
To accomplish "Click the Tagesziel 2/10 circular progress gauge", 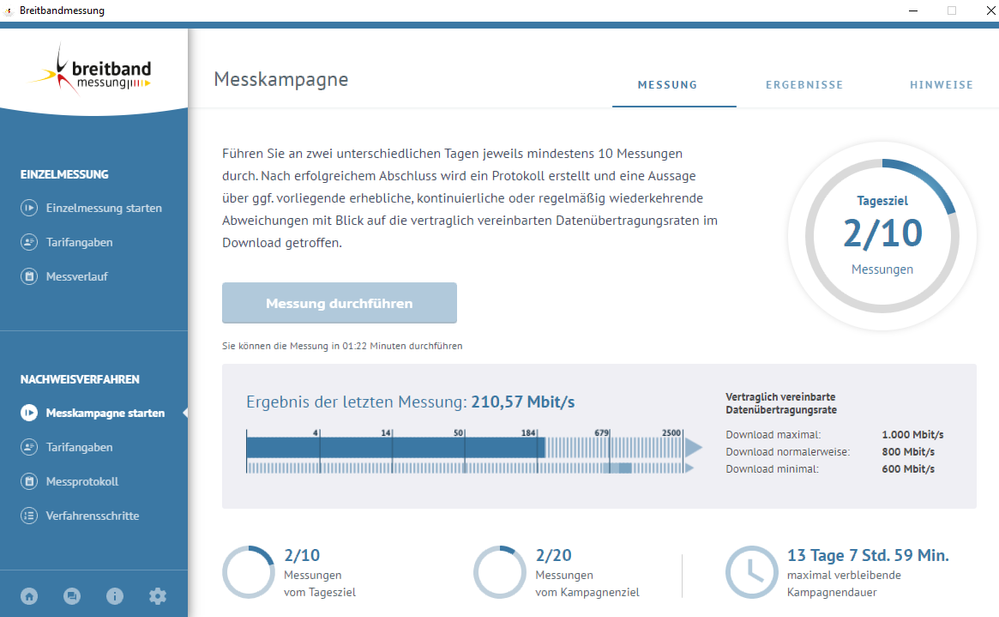I will point(882,236).
